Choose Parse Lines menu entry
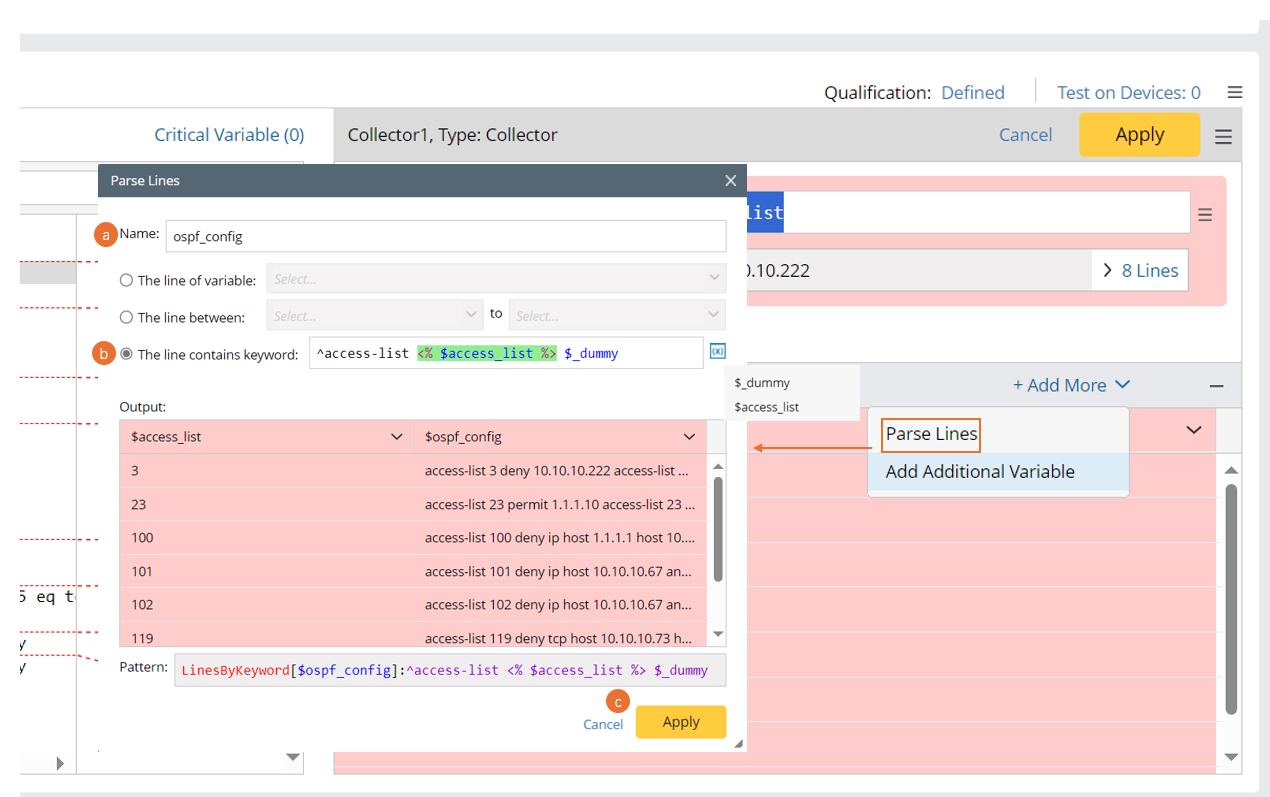 click(931, 434)
